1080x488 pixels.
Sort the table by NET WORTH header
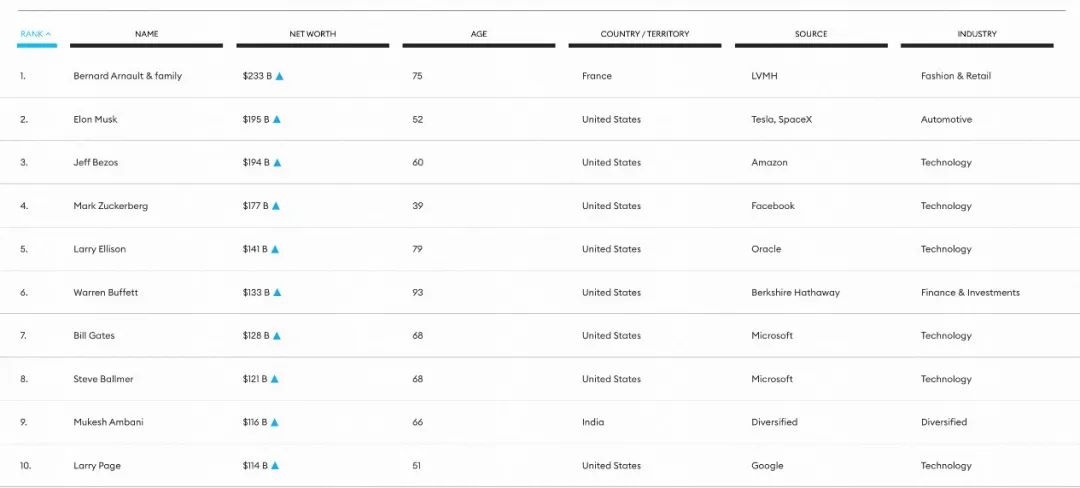pos(313,34)
